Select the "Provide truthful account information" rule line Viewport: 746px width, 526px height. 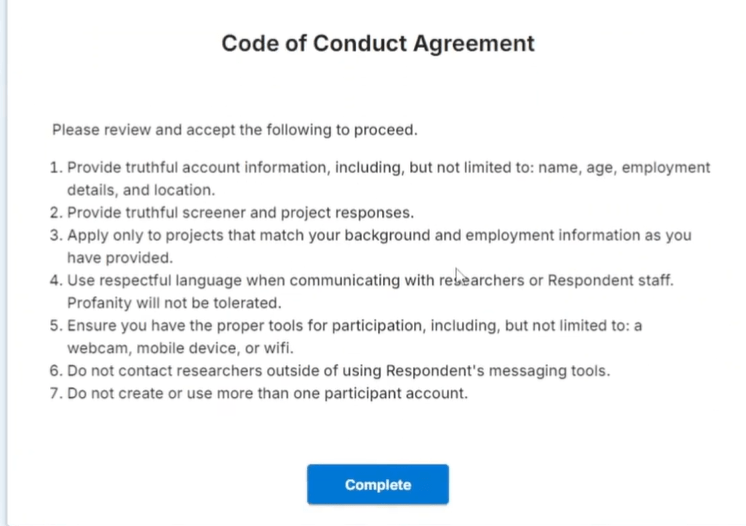pyautogui.click(x=388, y=167)
